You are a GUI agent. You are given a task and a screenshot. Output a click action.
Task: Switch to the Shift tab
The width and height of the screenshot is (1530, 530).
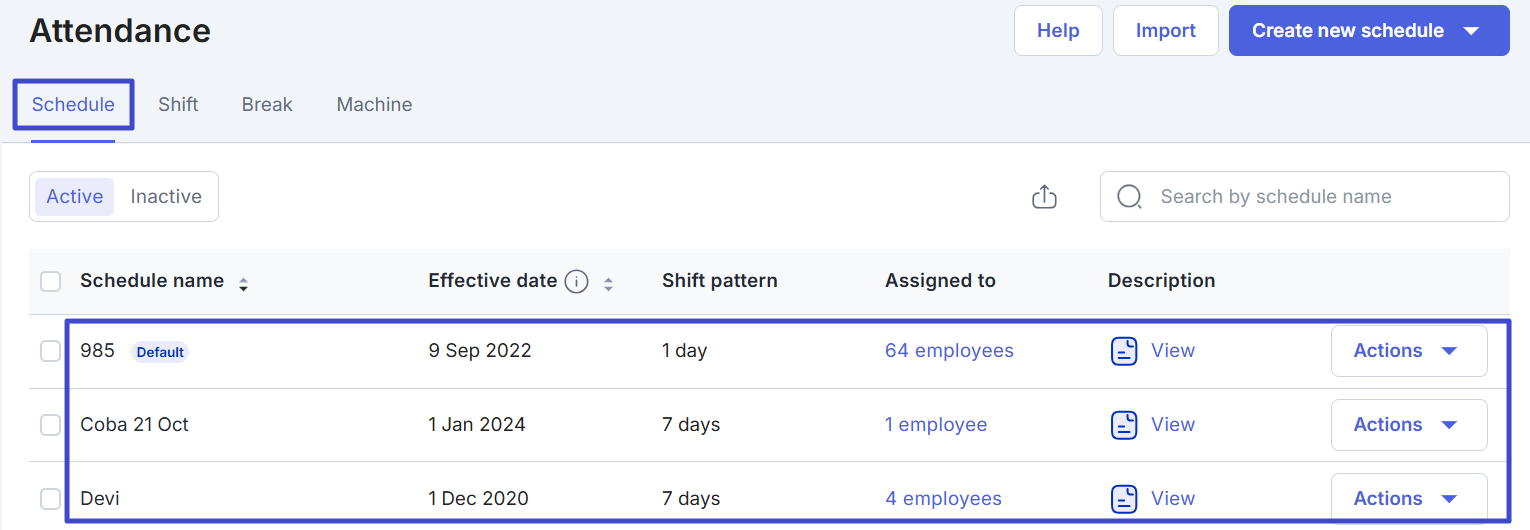point(178,105)
